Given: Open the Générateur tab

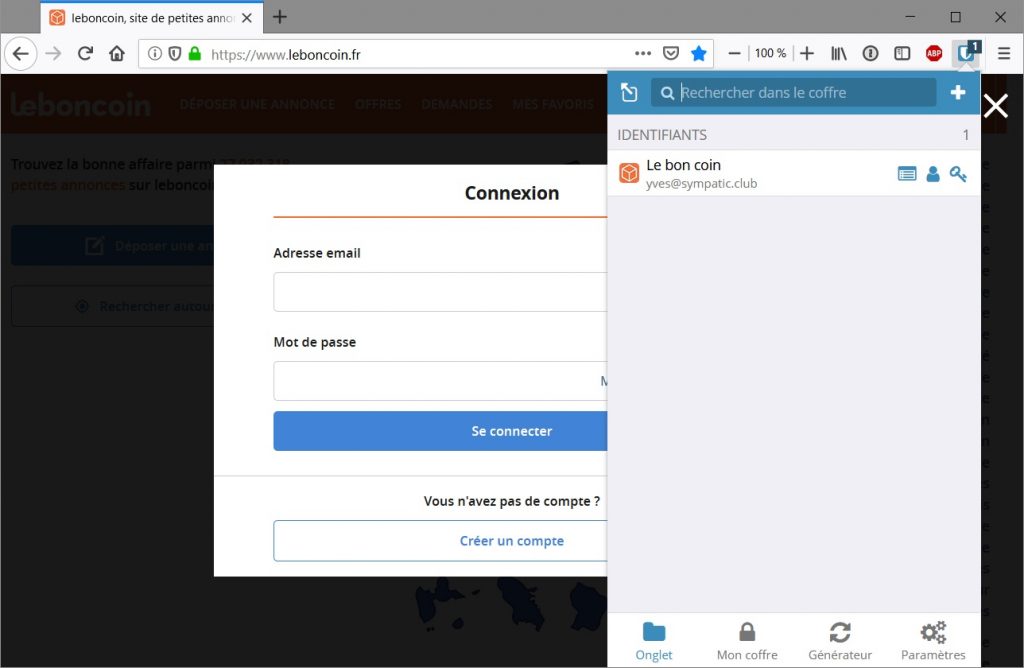Looking at the screenshot, I should tap(840, 641).
